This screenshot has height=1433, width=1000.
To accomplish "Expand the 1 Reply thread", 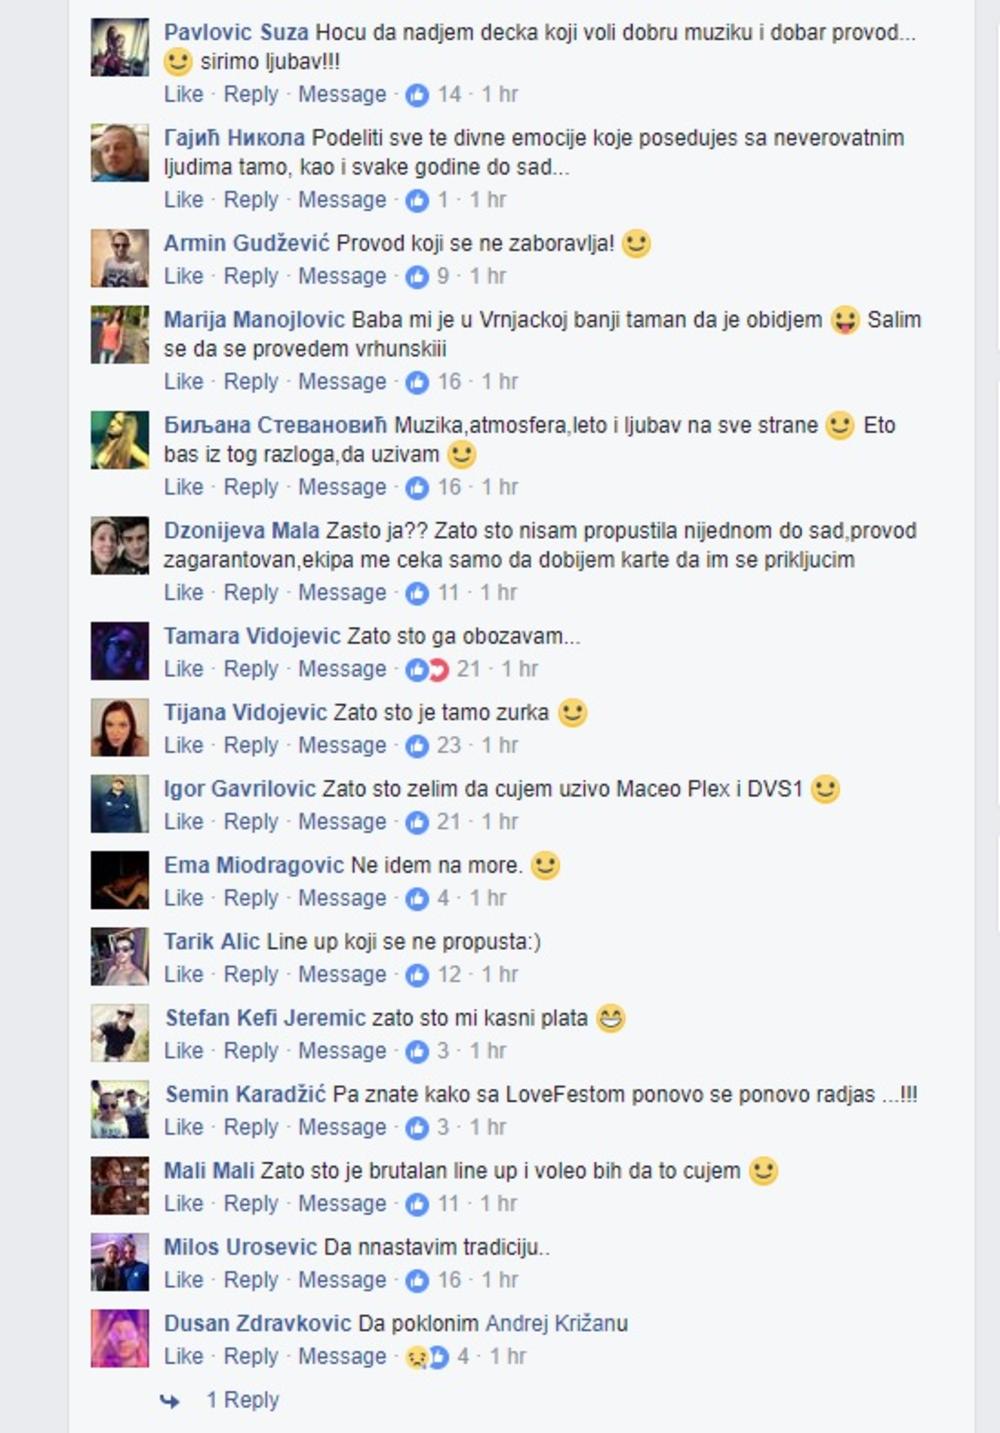I will [x=242, y=1400].
